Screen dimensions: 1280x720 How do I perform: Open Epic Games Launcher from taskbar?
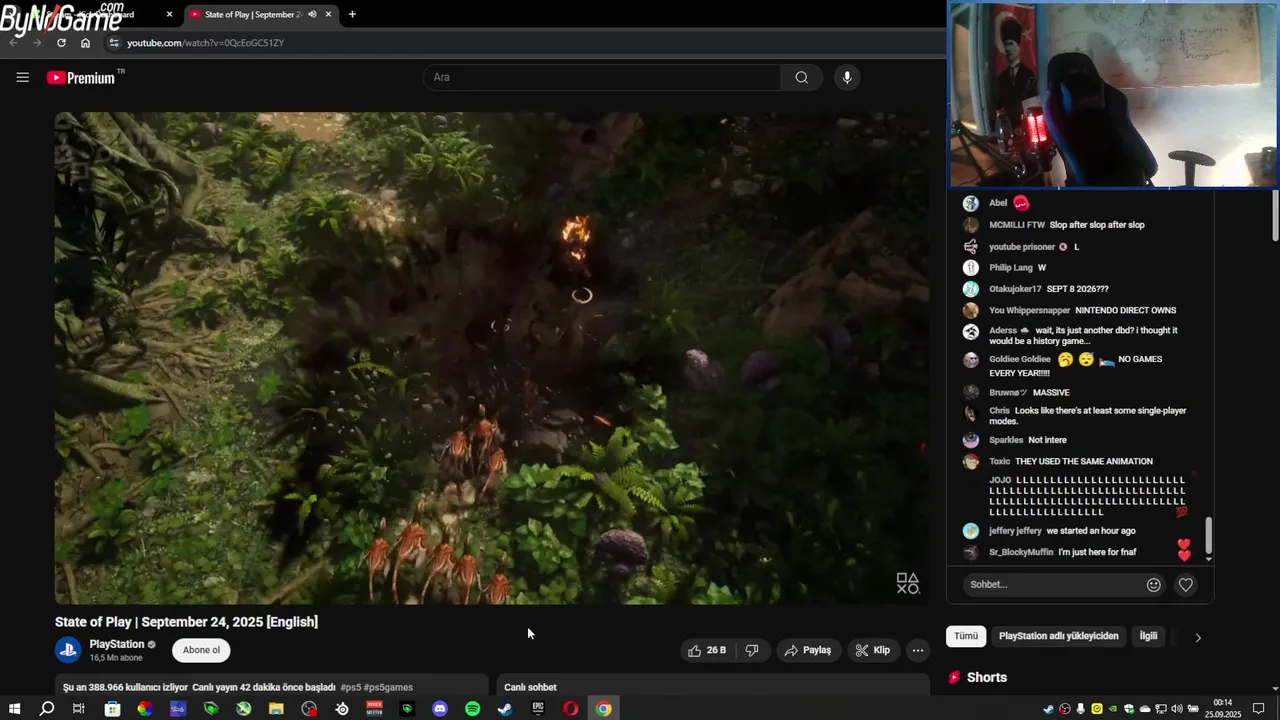click(538, 709)
